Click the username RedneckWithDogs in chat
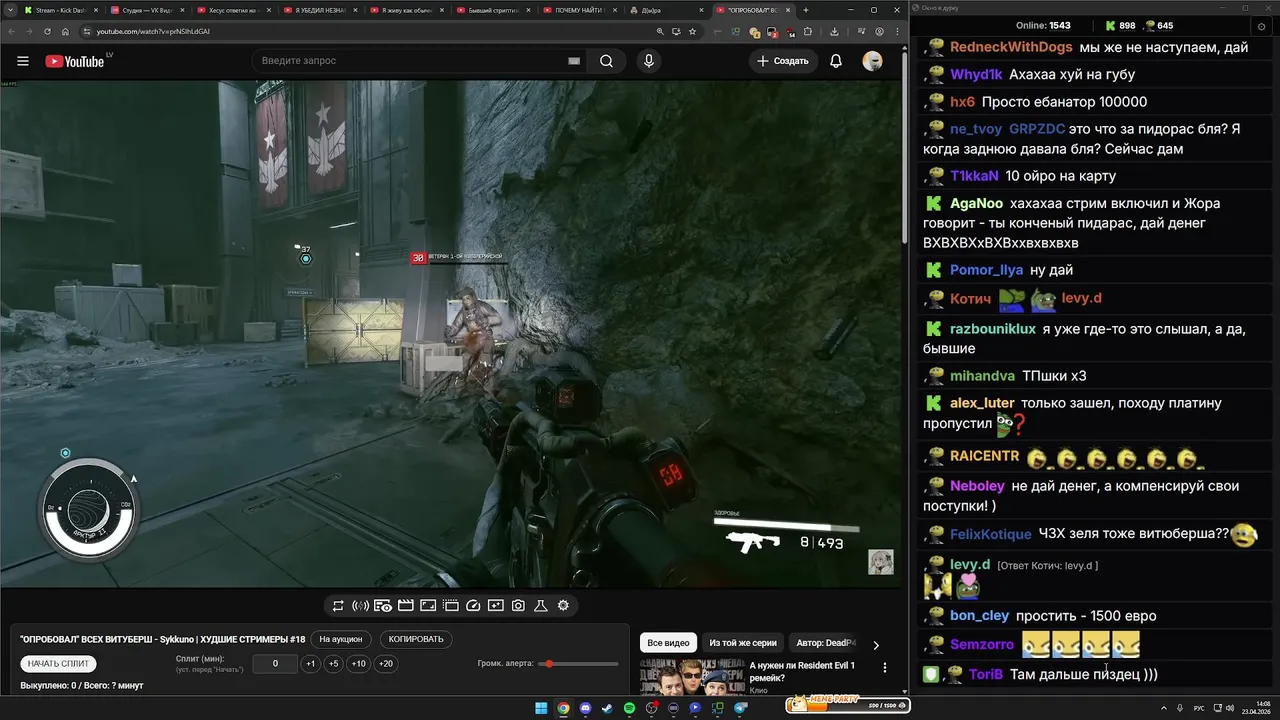 coord(1011,47)
